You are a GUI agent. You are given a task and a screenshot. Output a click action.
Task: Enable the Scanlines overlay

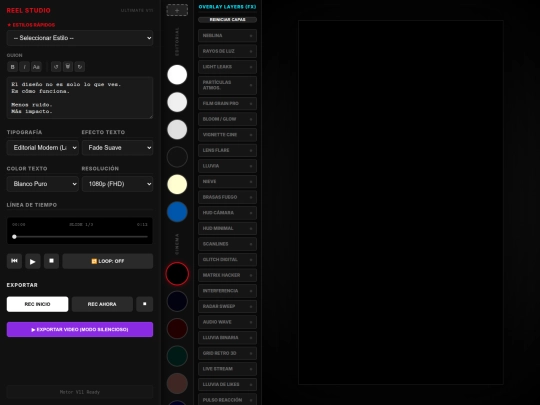pos(227,244)
